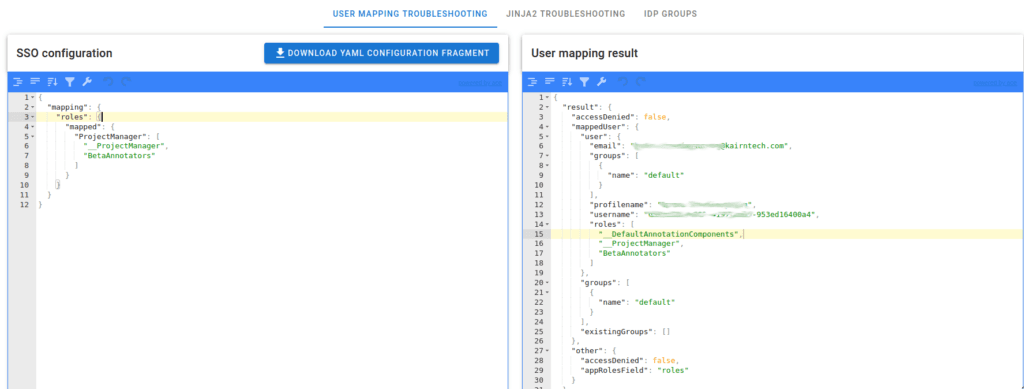Screen dimensions: 1024x389
Task: Open filter/transform in User mapping result editor
Action: click(584, 82)
